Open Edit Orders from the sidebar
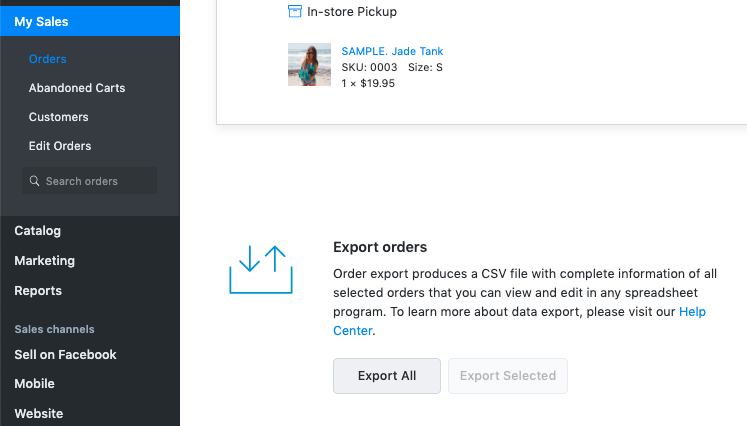Image resolution: width=747 pixels, height=426 pixels. pyautogui.click(x=60, y=146)
